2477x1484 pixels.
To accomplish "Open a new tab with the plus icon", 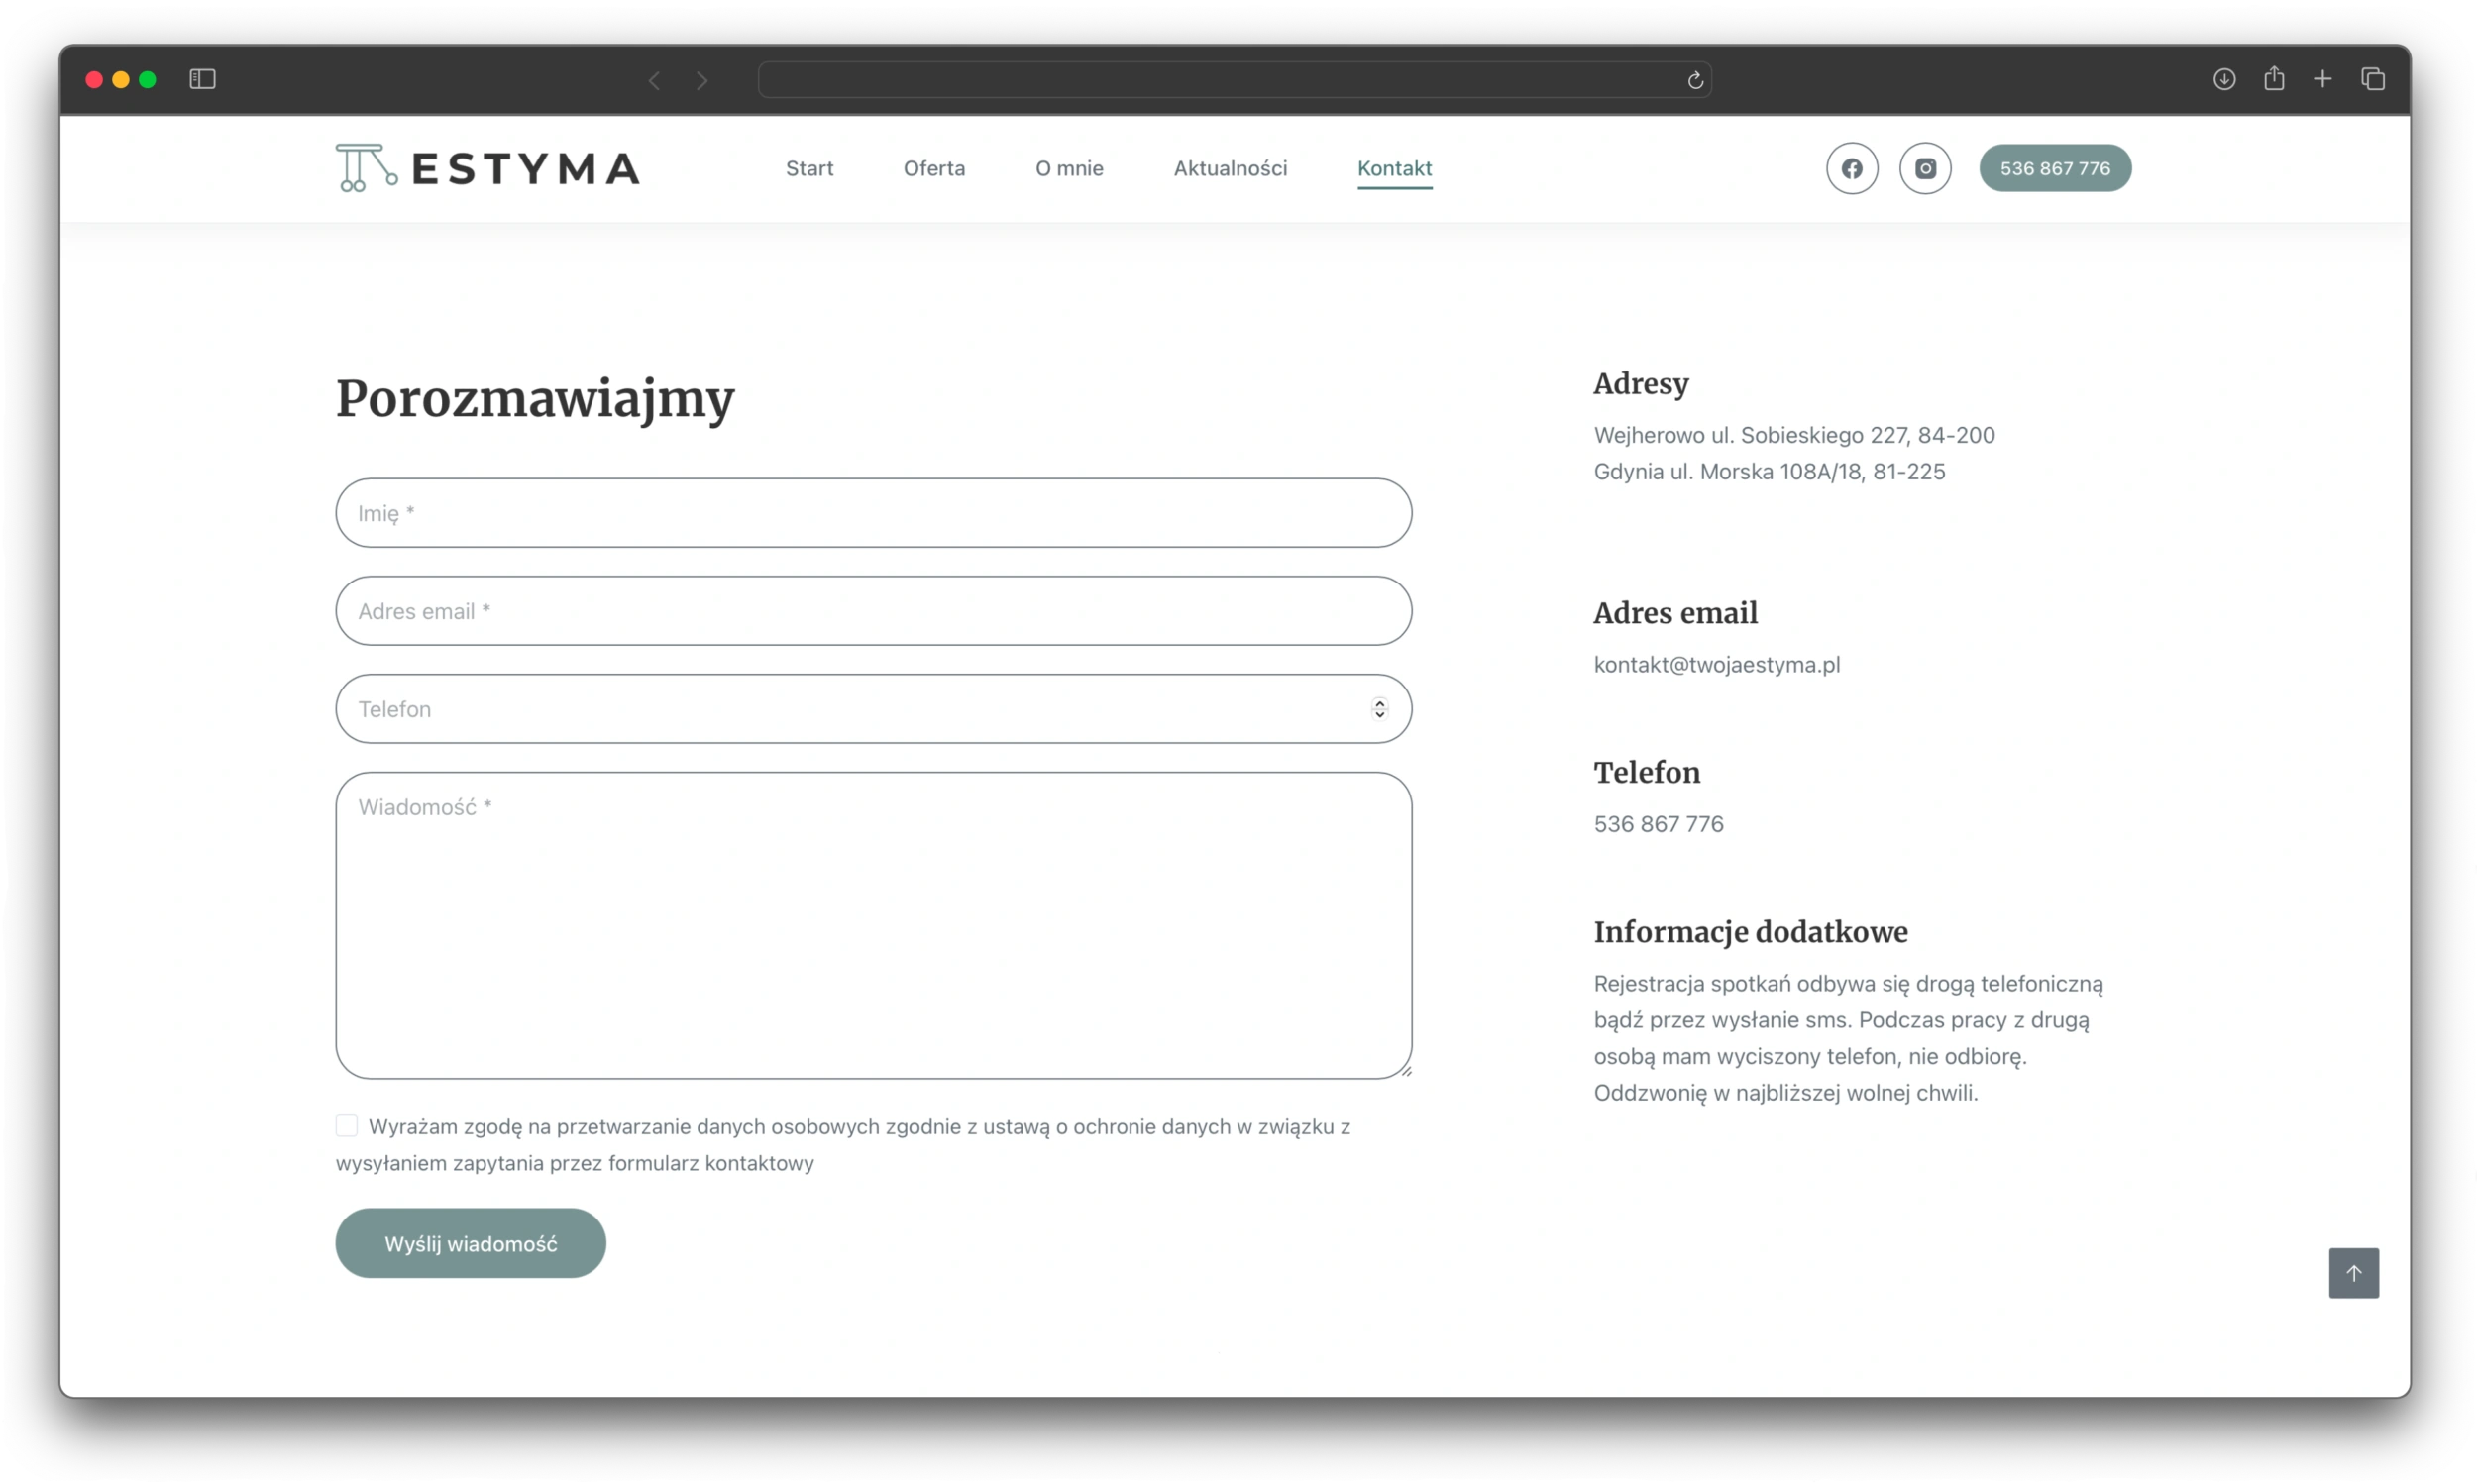I will 2322,78.
